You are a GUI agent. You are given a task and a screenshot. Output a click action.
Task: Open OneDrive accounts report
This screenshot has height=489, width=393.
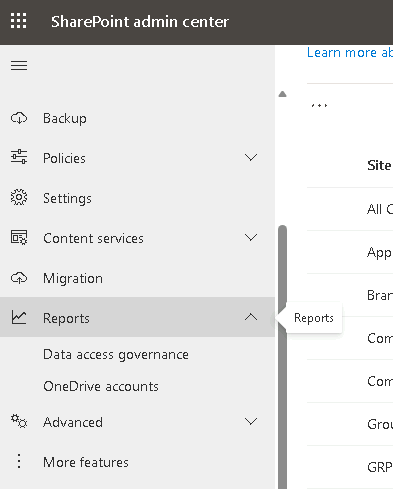(101, 386)
